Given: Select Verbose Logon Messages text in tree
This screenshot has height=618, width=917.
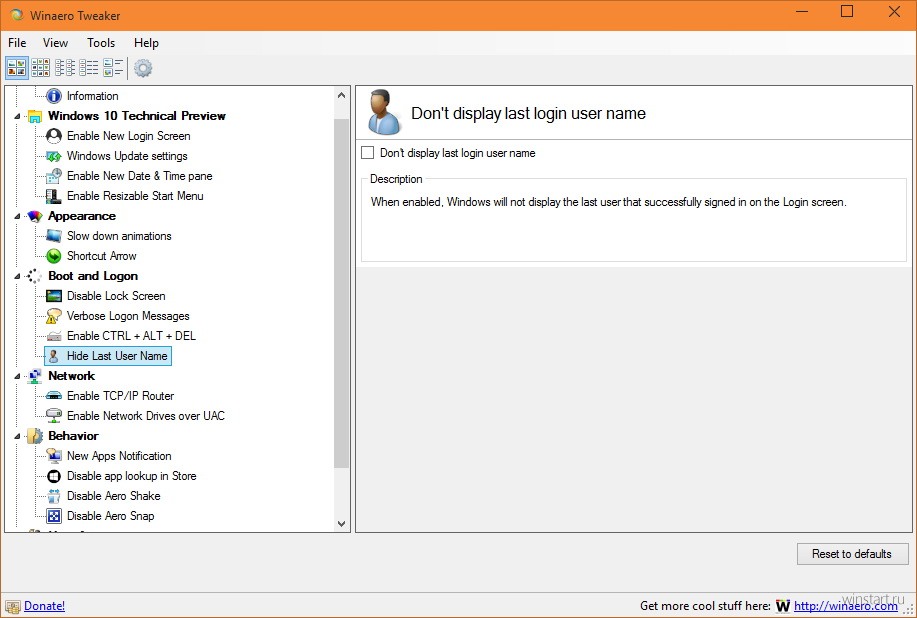Looking at the screenshot, I should point(128,316).
